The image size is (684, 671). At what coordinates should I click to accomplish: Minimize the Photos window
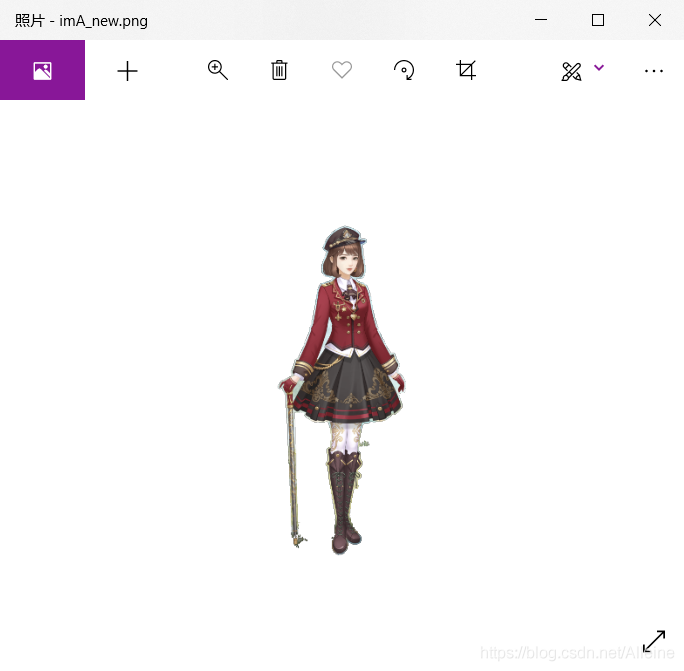tap(541, 20)
